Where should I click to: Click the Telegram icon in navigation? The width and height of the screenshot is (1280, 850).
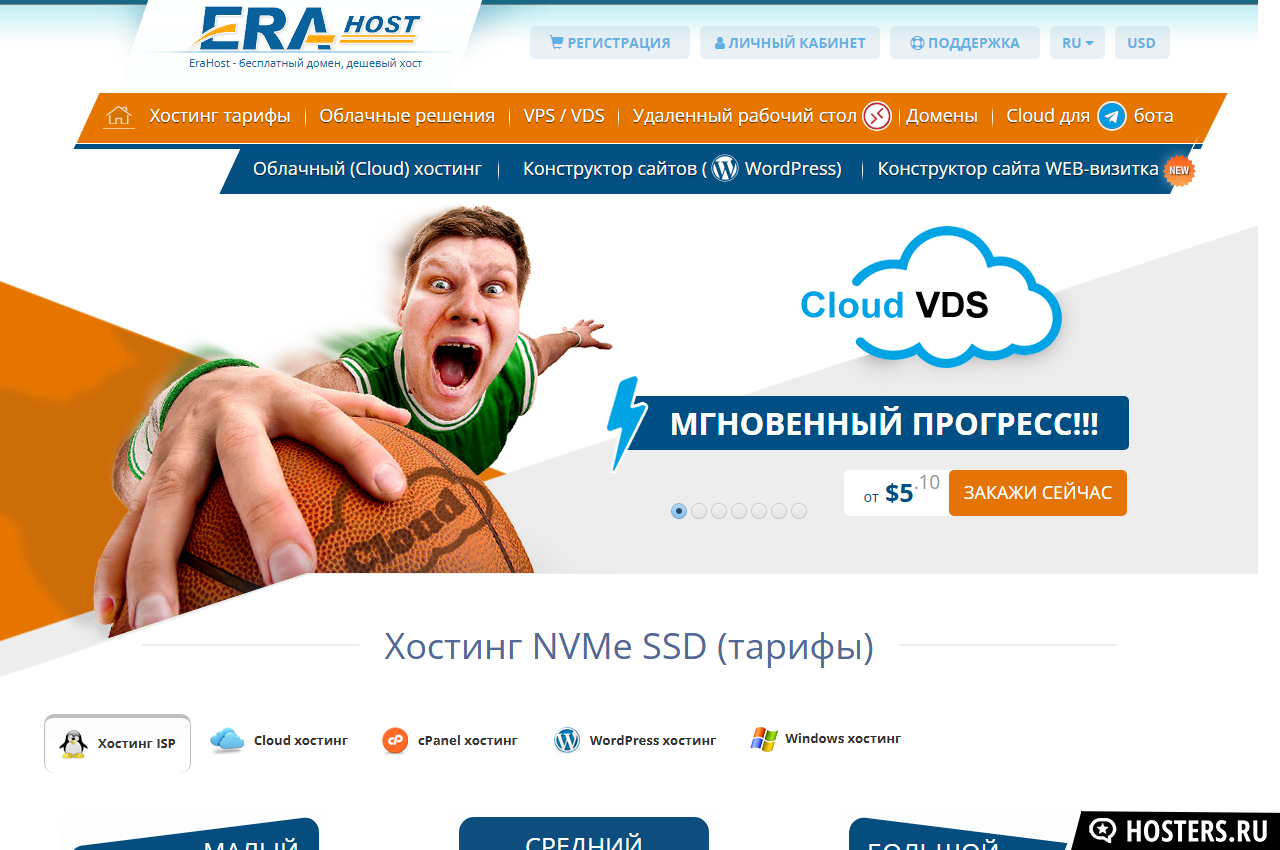[1112, 116]
